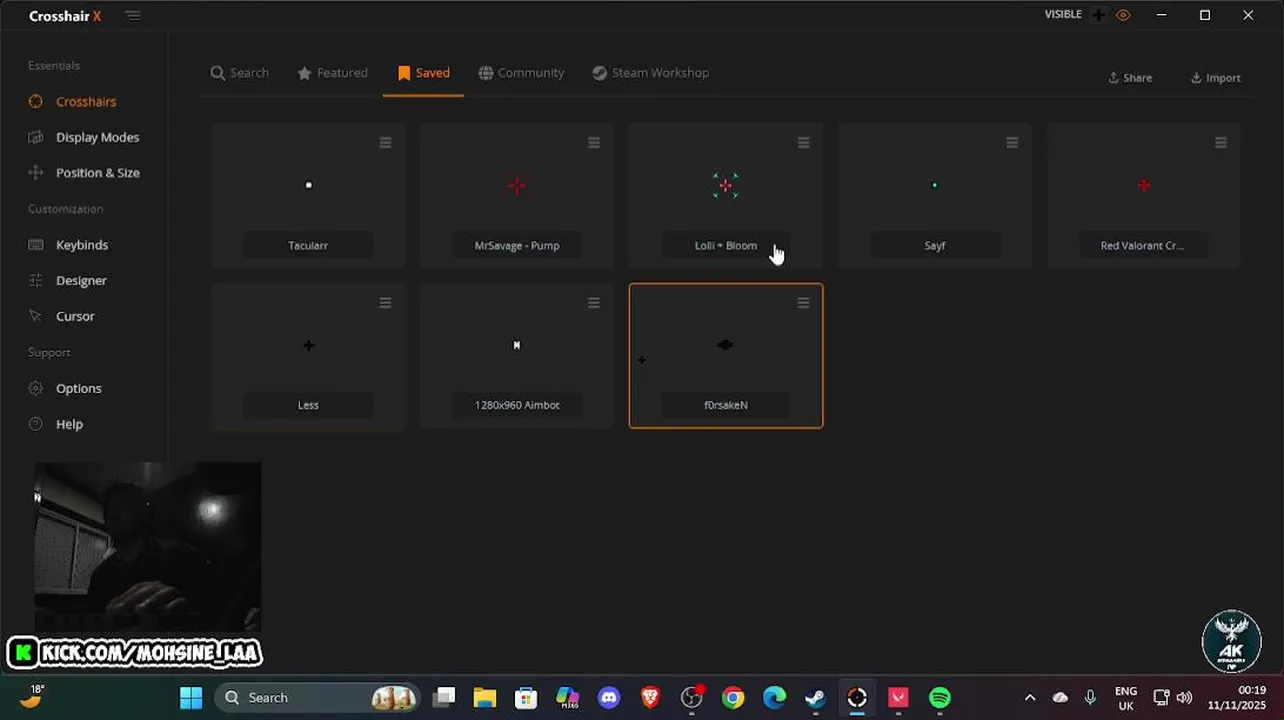Launch Brave browser from the taskbar

(x=650, y=697)
